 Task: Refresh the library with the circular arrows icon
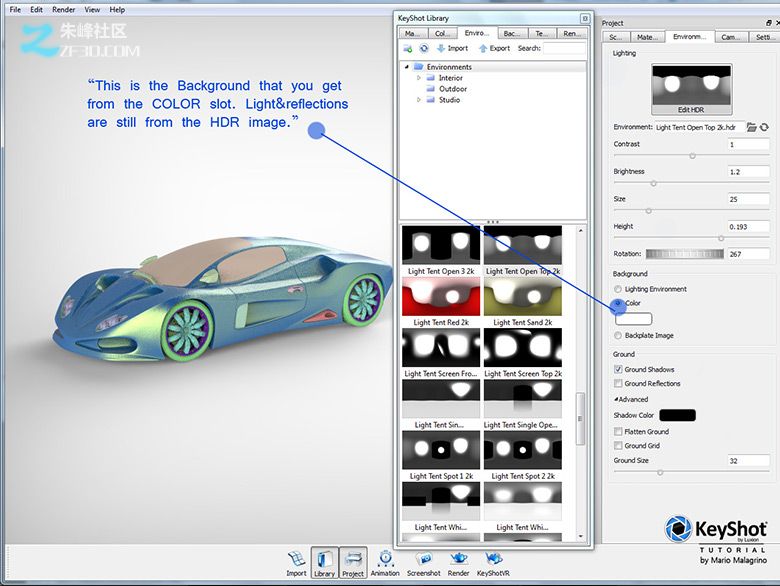tap(424, 48)
